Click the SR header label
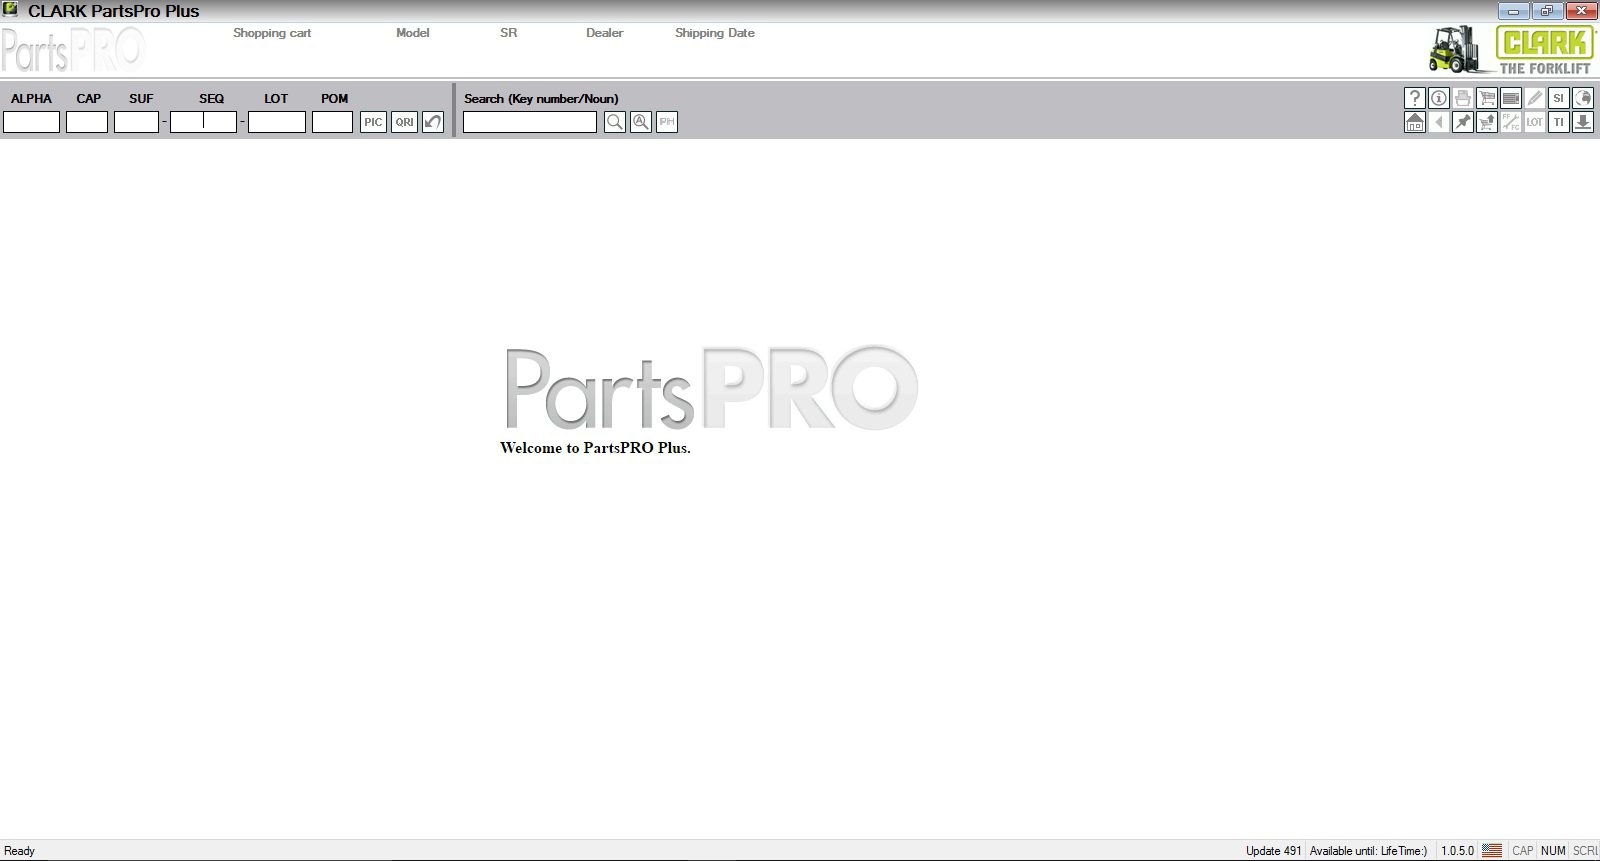 509,33
